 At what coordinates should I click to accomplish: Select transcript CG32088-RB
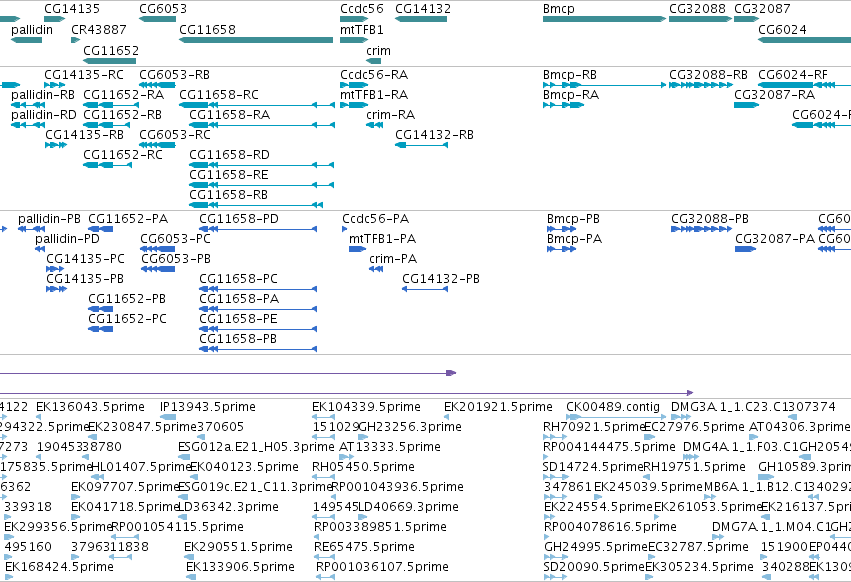[x=701, y=85]
